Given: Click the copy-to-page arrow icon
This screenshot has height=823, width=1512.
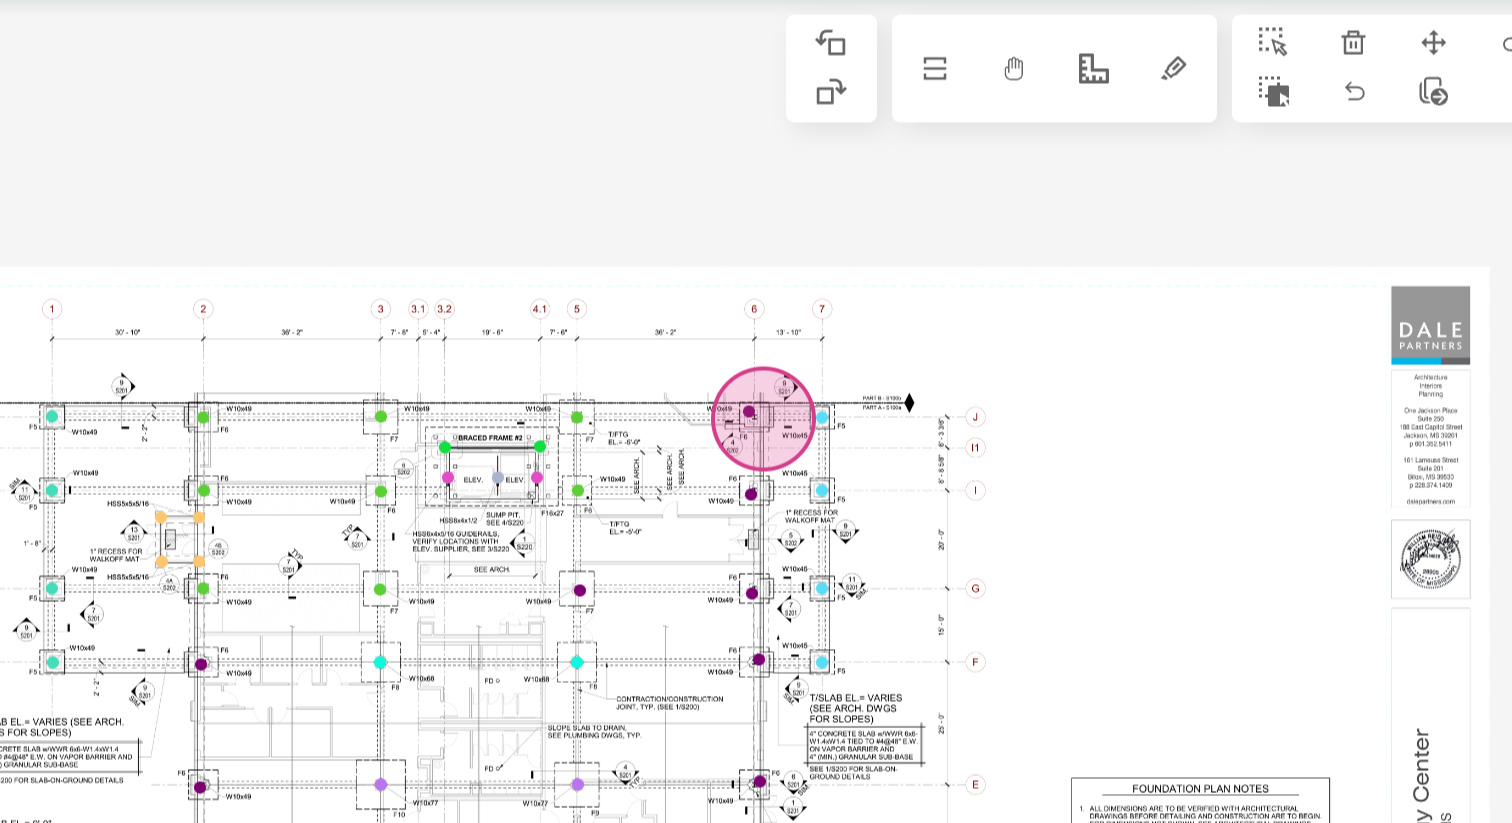Looking at the screenshot, I should tap(1433, 92).
